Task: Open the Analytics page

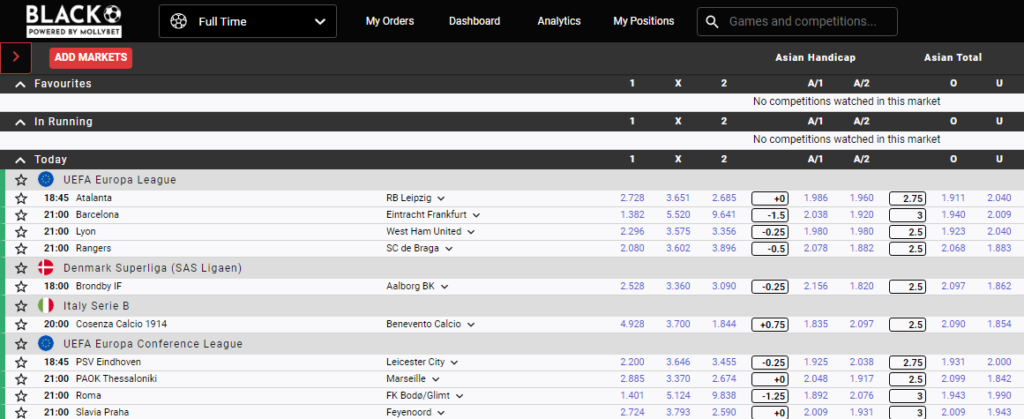Action: [x=559, y=22]
